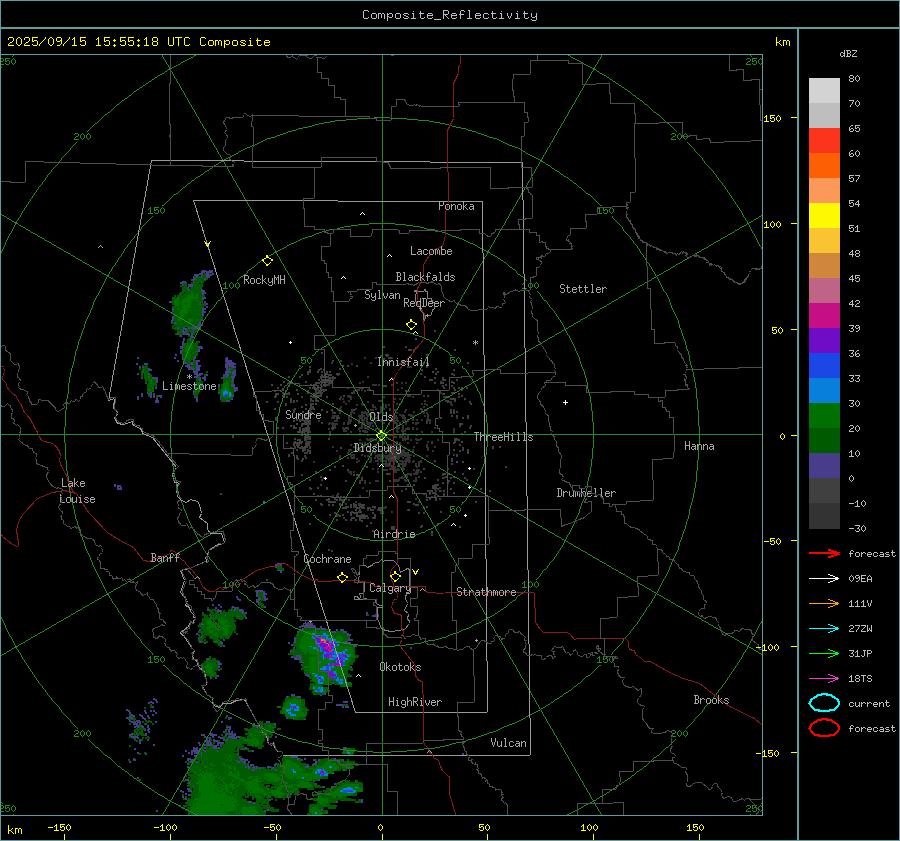
Task: Pick the yellow swatch between 54 and 51
Action: pos(824,216)
